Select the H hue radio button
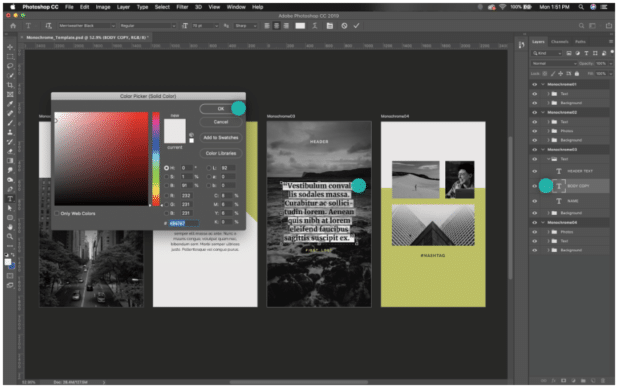The height and width of the screenshot is (389, 620). [x=166, y=168]
